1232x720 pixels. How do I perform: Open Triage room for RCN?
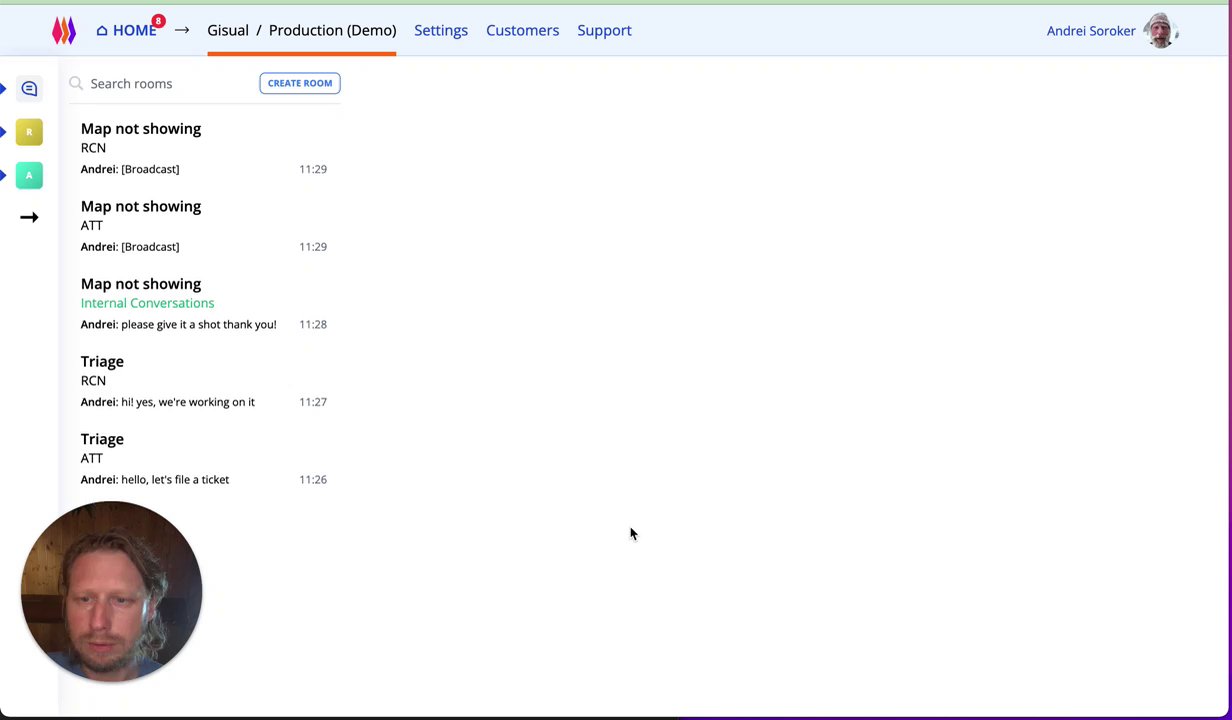pos(204,381)
